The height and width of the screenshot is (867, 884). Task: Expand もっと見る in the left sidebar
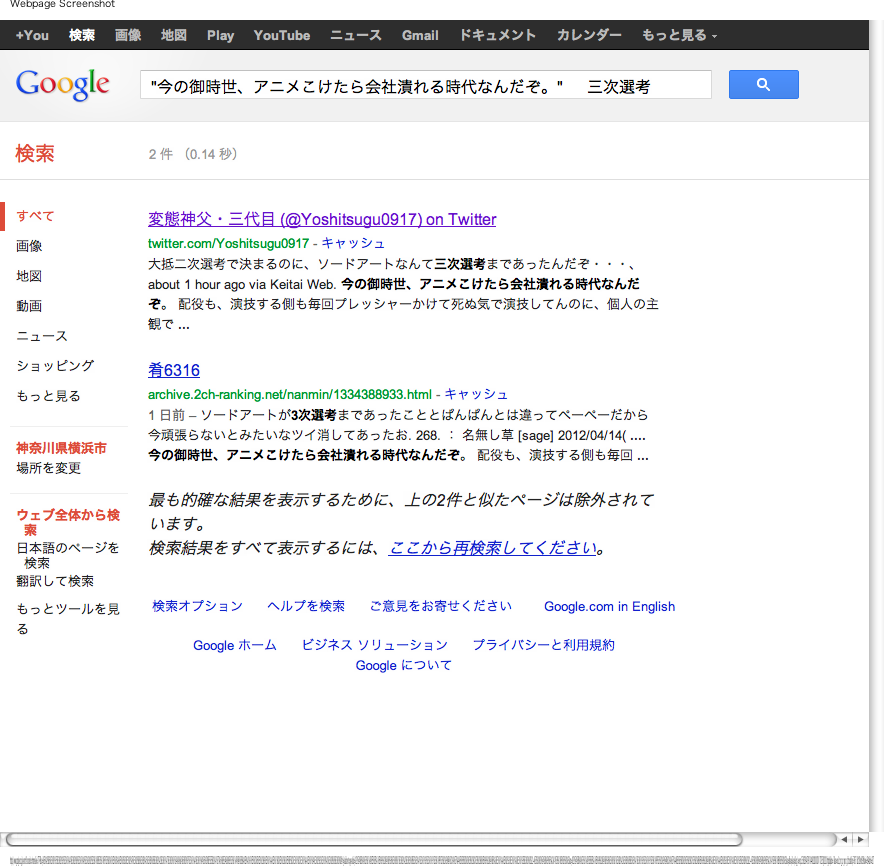click(48, 396)
